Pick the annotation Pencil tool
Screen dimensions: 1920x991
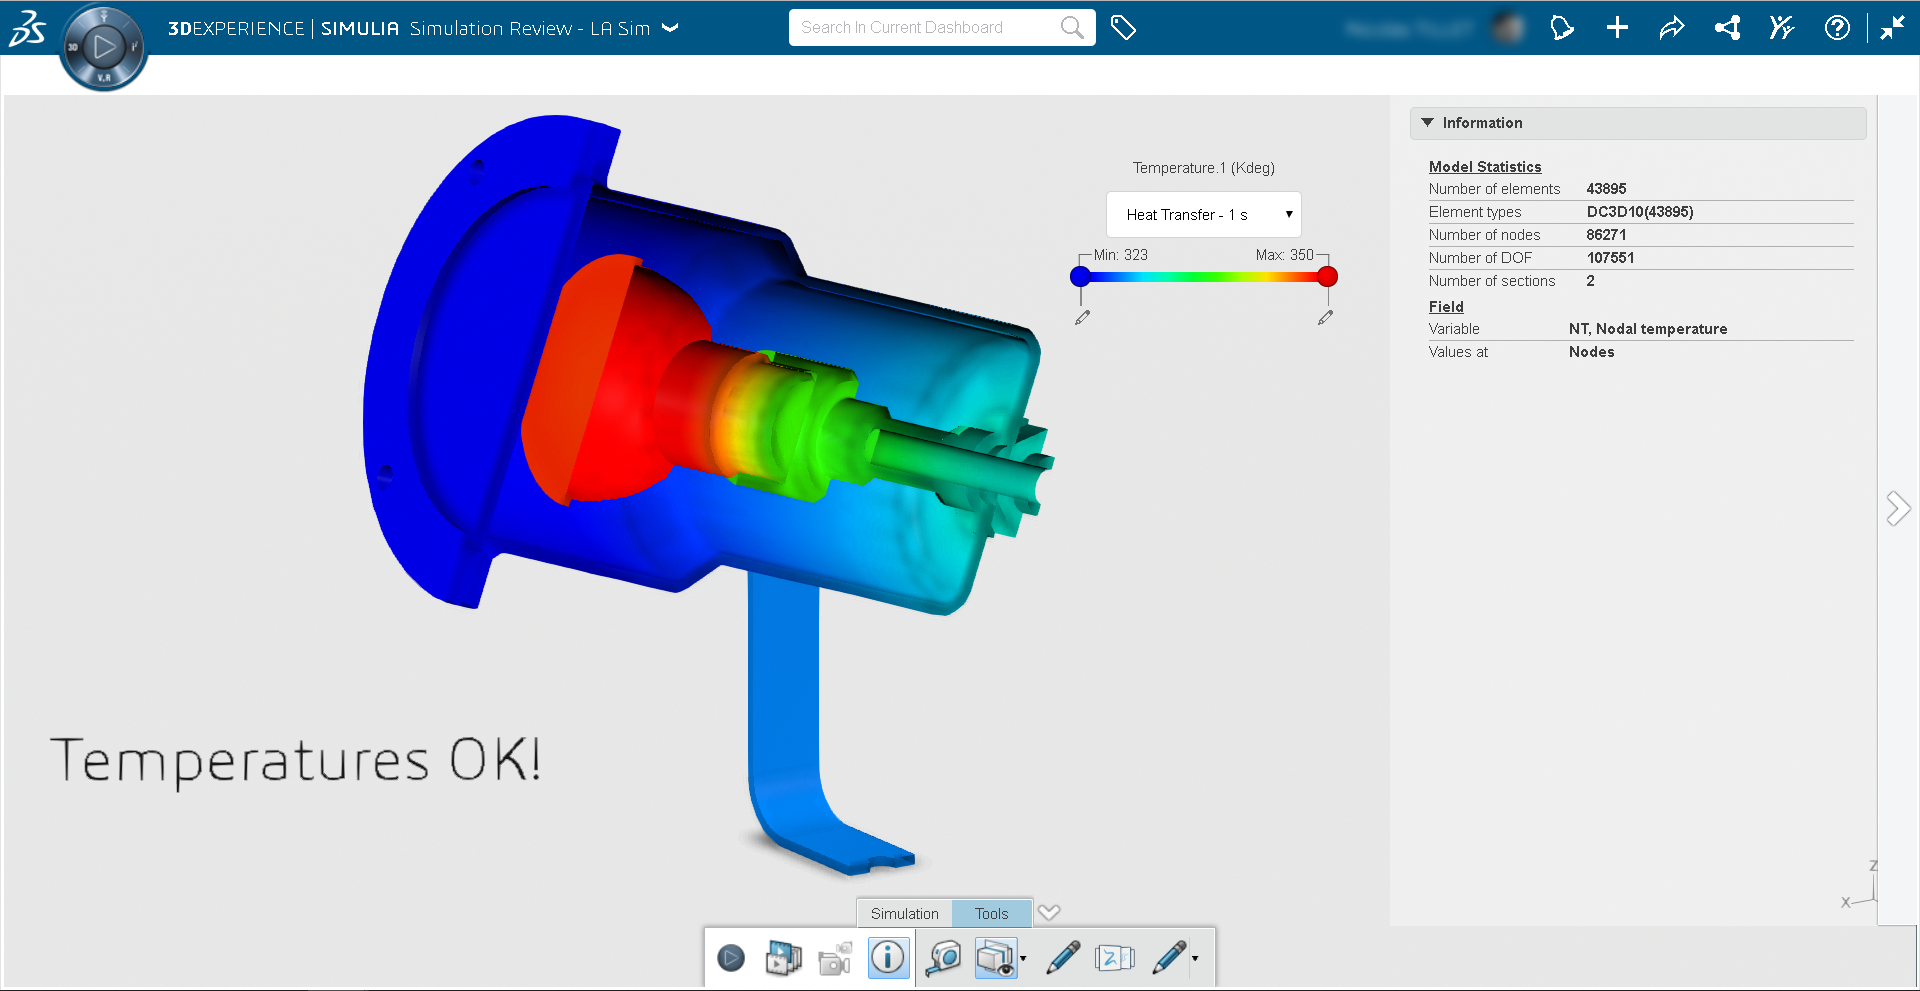pyautogui.click(x=1062, y=957)
